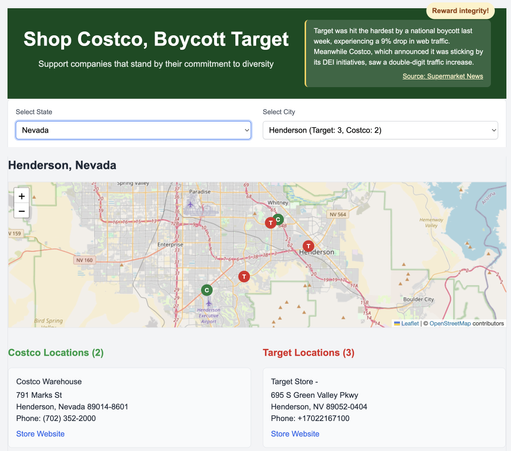
Task: Click the Leaflet flag logo
Action: (x=397, y=323)
